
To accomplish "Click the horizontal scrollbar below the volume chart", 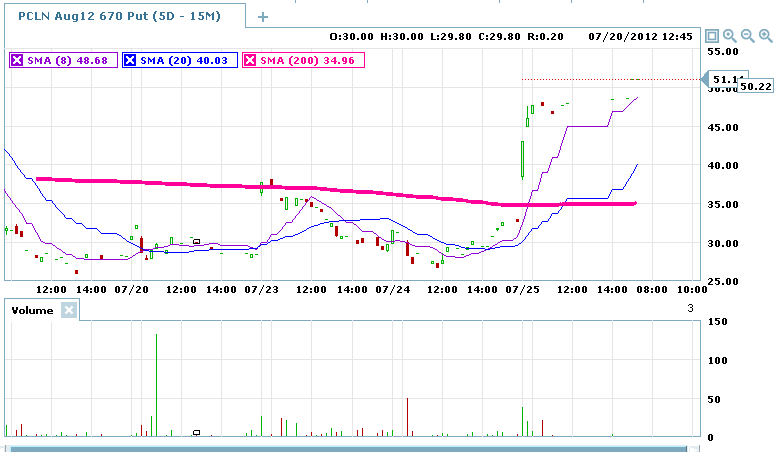I will pos(350,447).
